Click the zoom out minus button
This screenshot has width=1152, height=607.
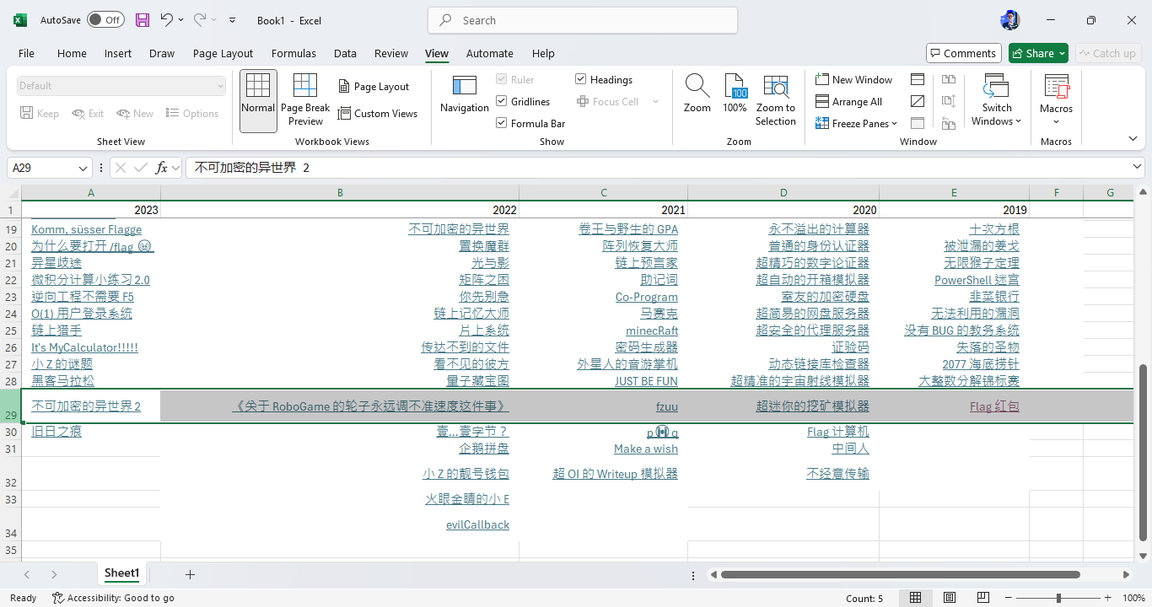[x=1009, y=598]
